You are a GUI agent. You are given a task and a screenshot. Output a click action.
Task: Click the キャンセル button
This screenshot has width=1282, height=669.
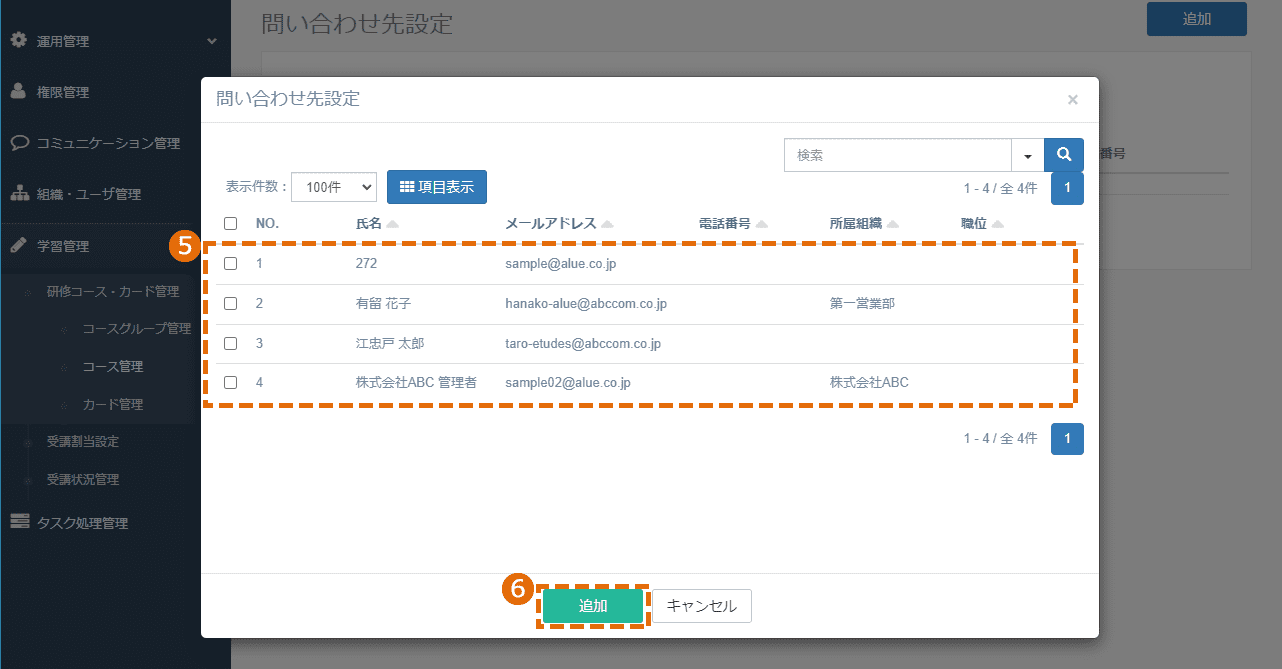(702, 606)
